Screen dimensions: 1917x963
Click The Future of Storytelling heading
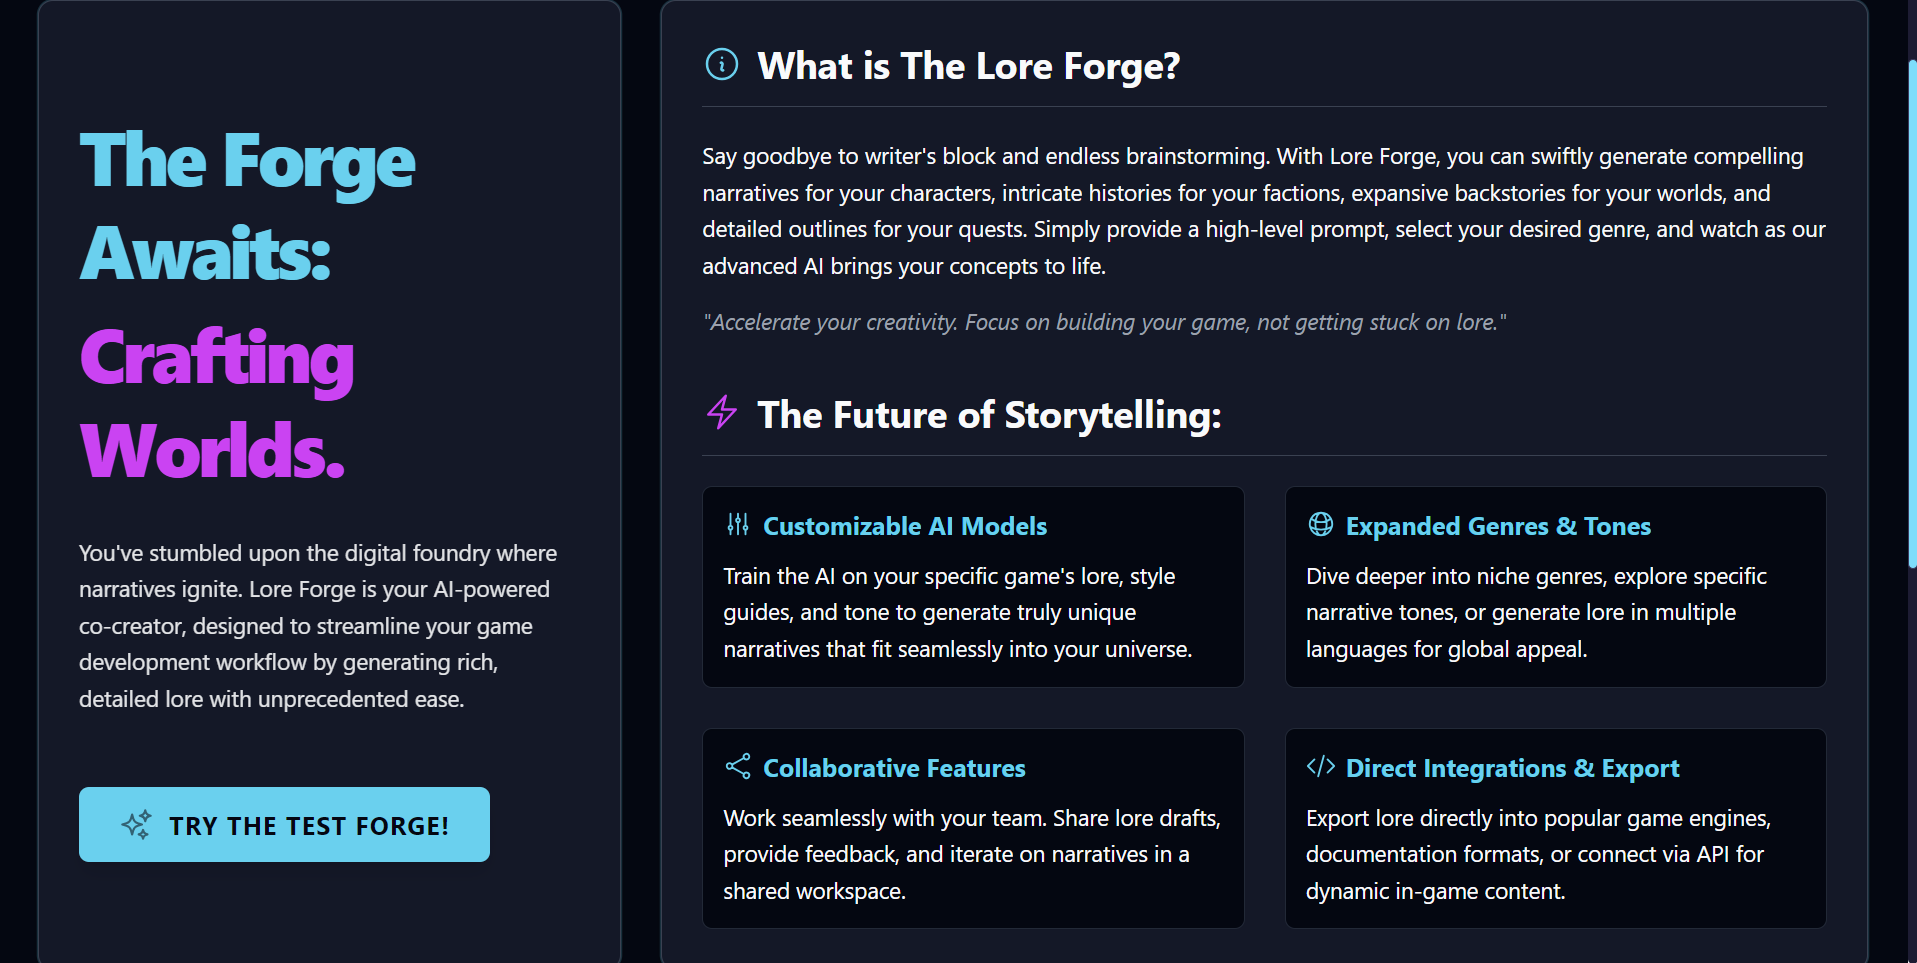pyautogui.click(x=989, y=415)
